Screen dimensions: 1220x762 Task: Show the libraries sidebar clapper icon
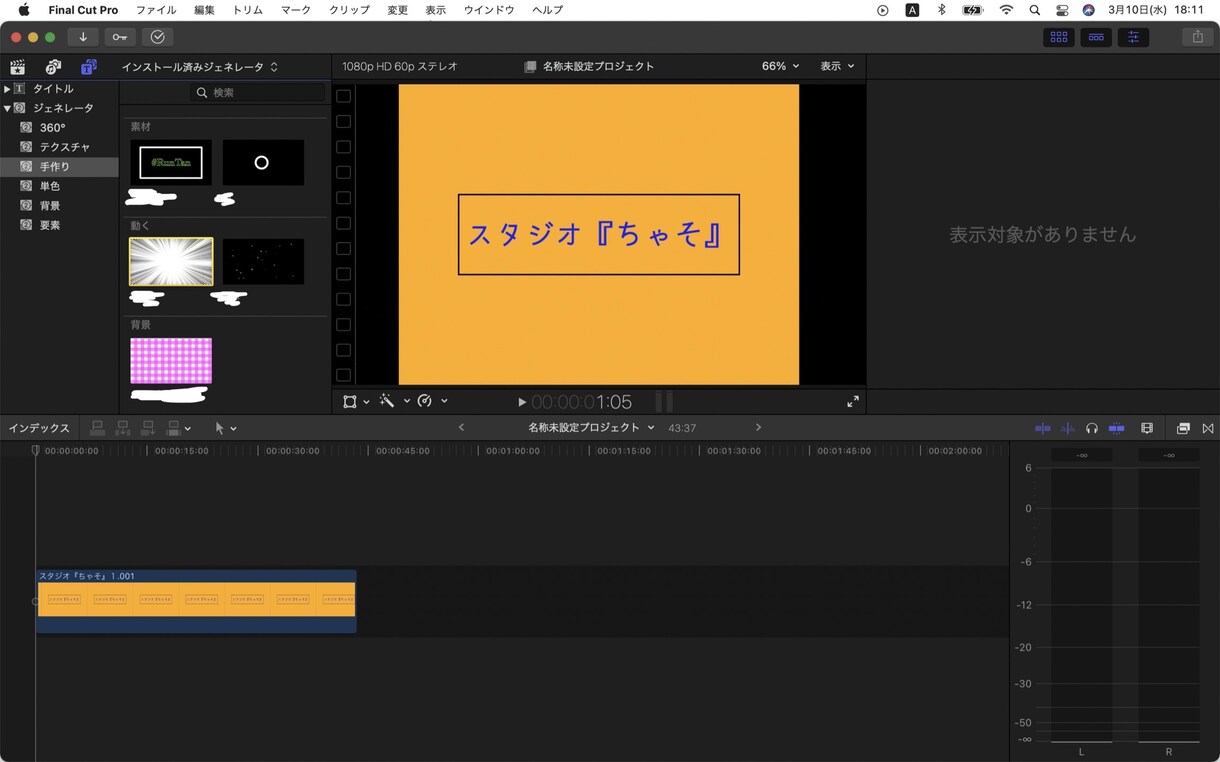click(17, 67)
